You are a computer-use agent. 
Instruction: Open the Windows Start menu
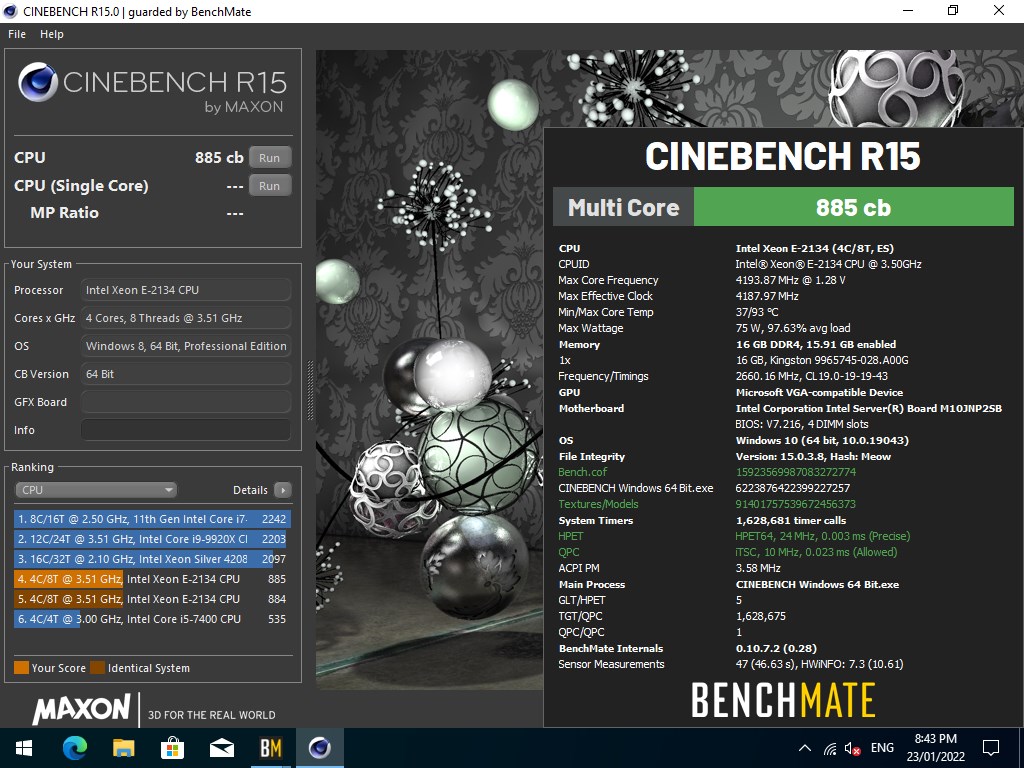coord(24,748)
